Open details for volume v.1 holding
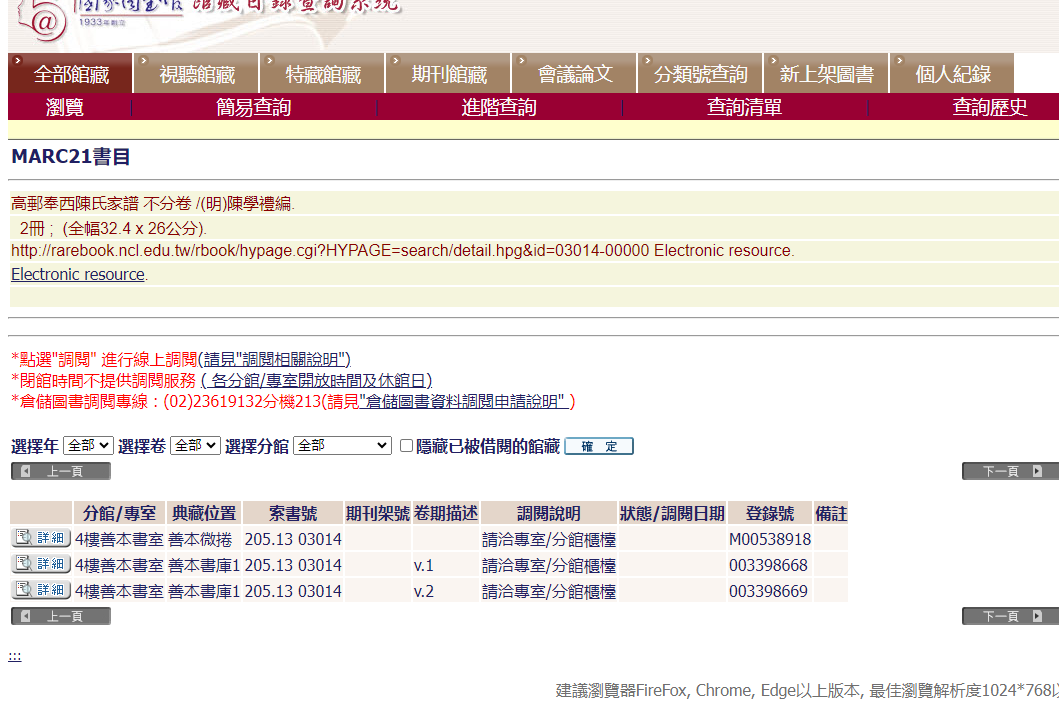 point(39,565)
